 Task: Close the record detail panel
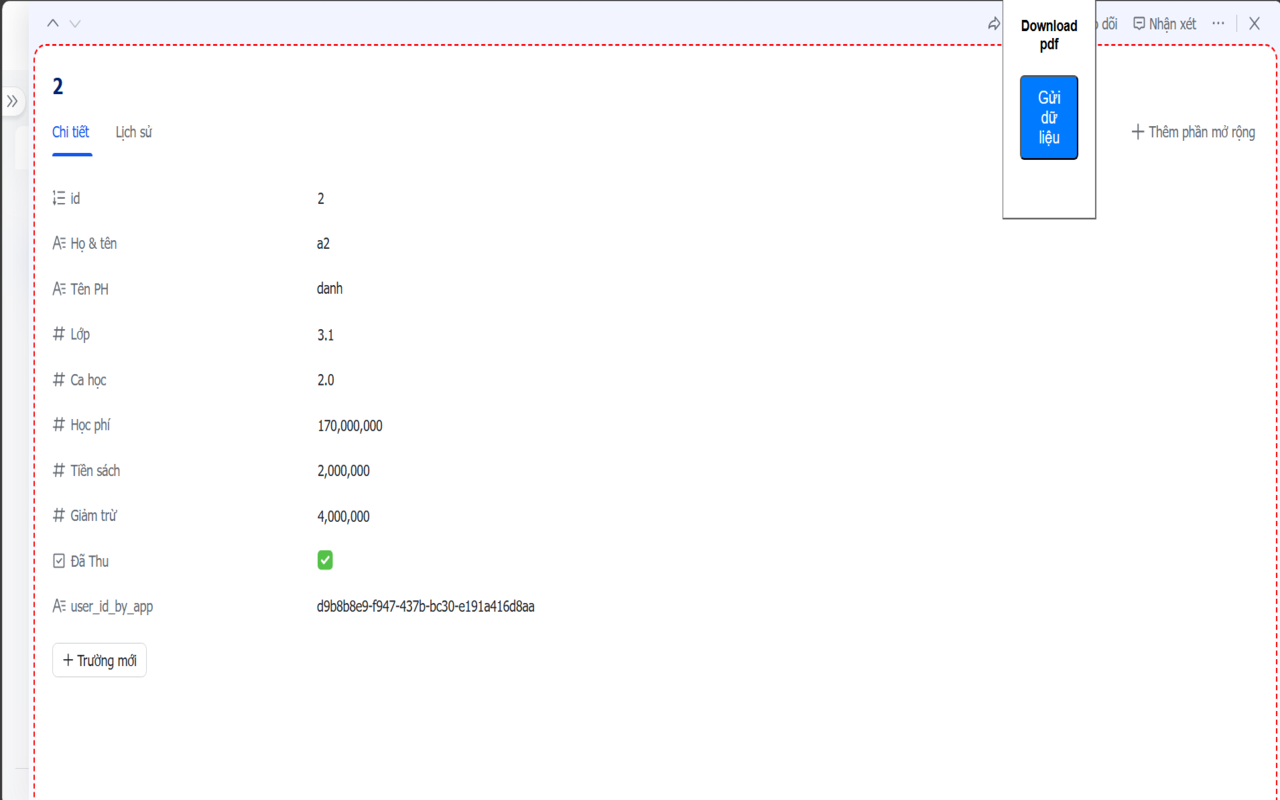[x=1255, y=23]
